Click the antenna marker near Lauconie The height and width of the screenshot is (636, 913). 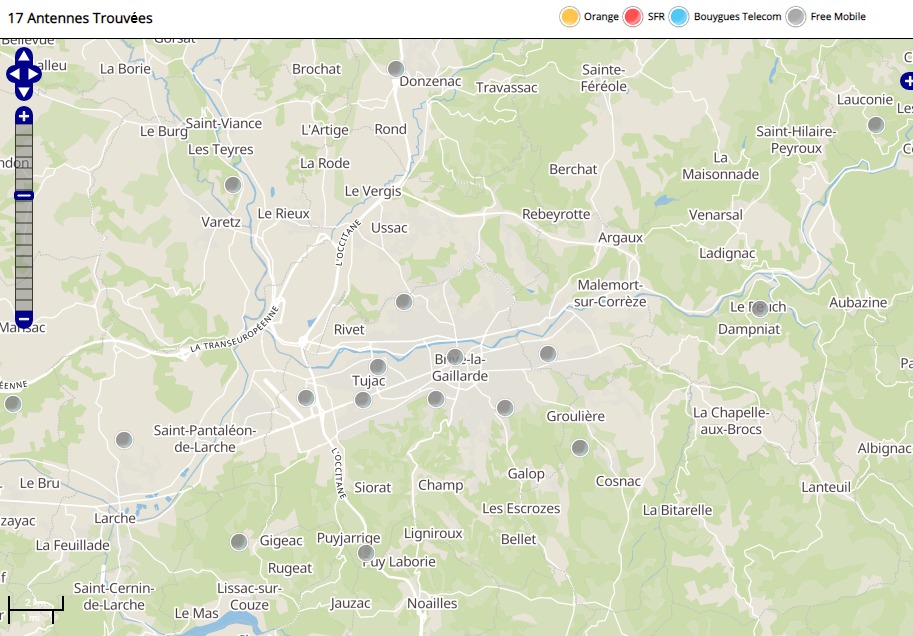point(876,125)
